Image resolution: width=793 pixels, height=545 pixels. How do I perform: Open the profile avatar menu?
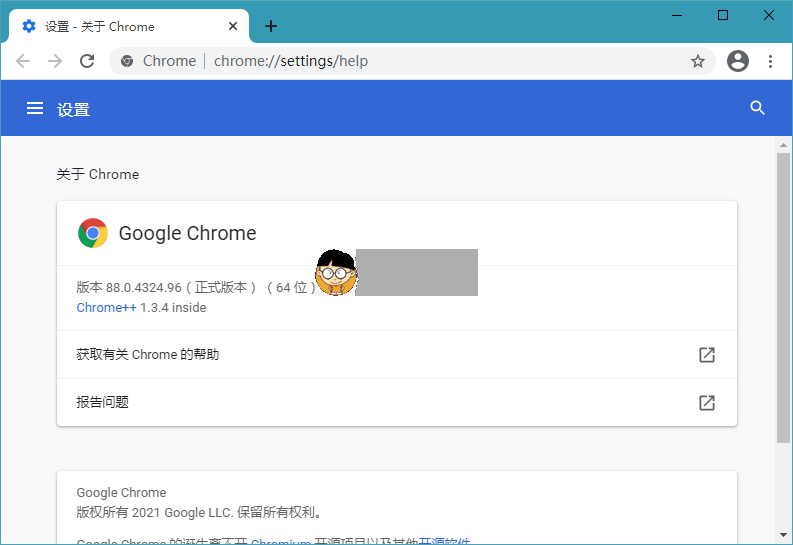(737, 61)
